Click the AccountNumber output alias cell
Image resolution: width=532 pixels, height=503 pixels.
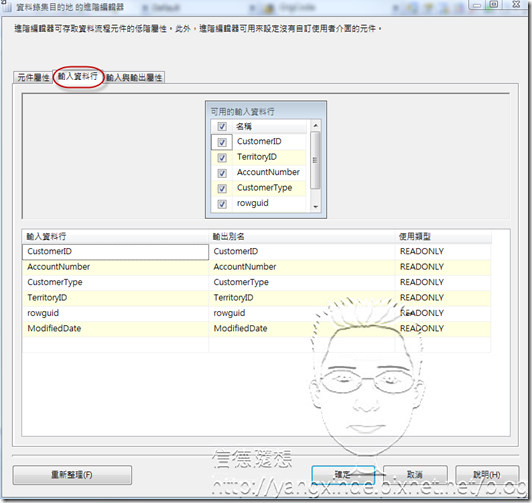point(302,267)
